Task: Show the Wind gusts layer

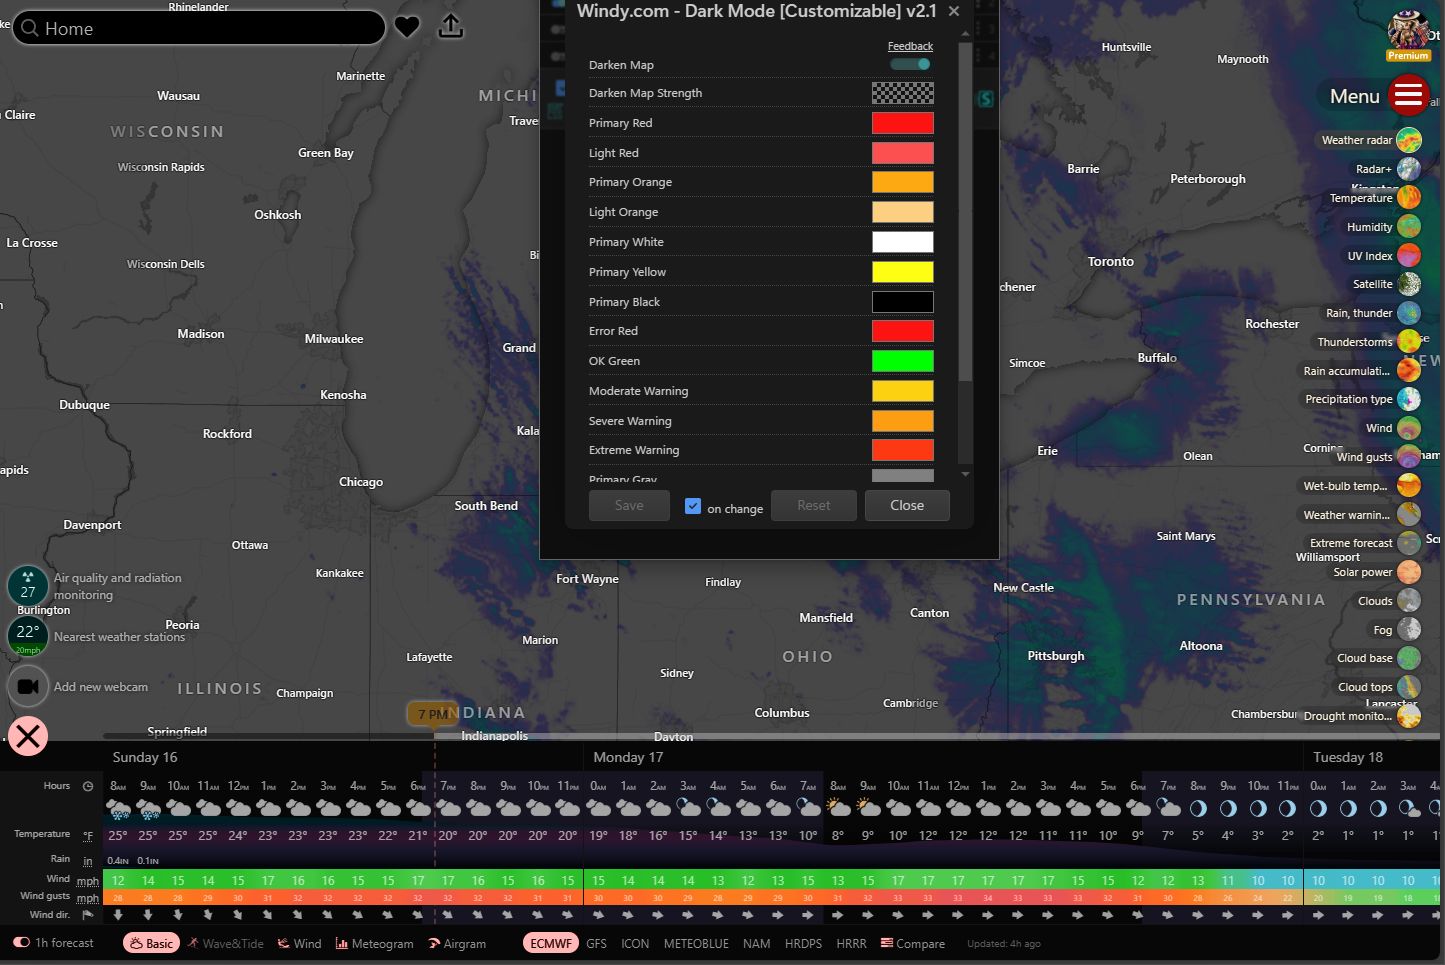Action: click(1409, 457)
